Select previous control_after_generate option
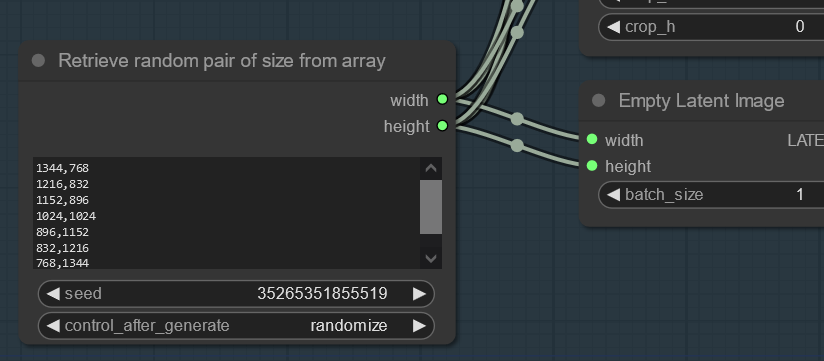The image size is (824, 361). [x=53, y=326]
